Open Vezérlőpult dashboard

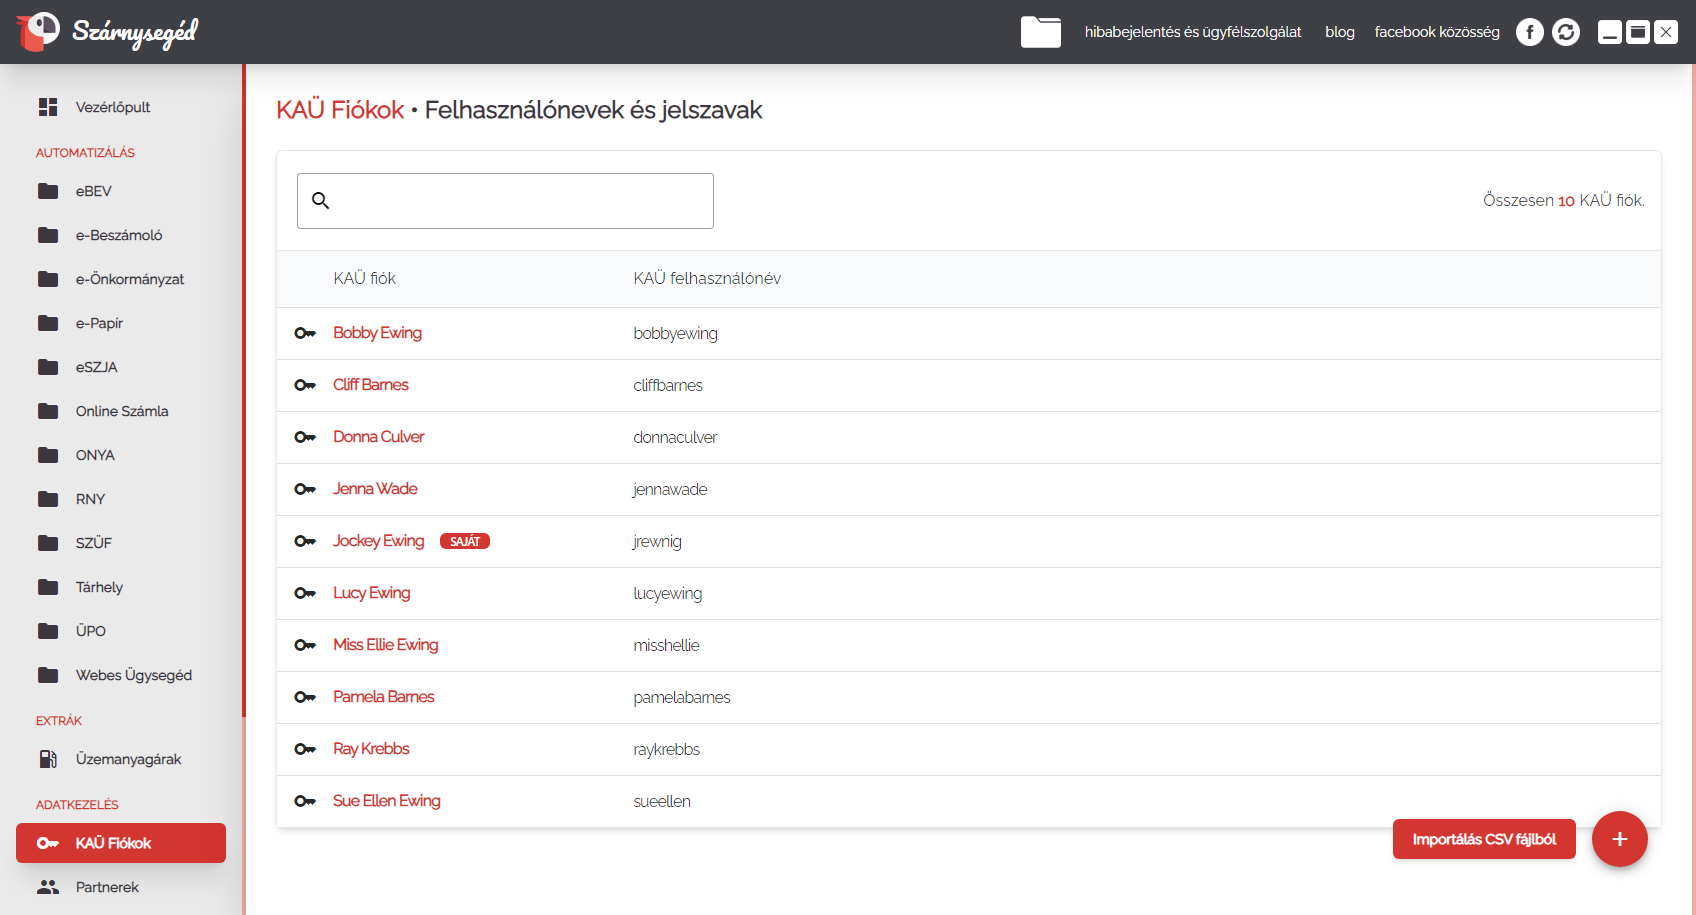click(x=112, y=107)
